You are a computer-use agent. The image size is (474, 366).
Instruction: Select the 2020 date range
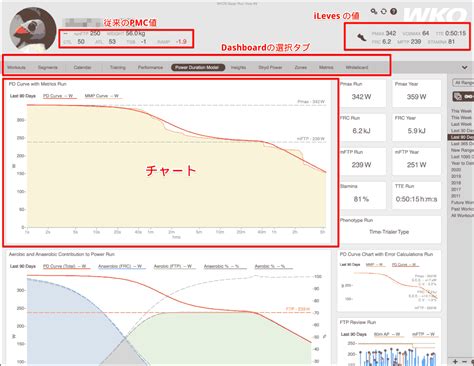click(456, 170)
